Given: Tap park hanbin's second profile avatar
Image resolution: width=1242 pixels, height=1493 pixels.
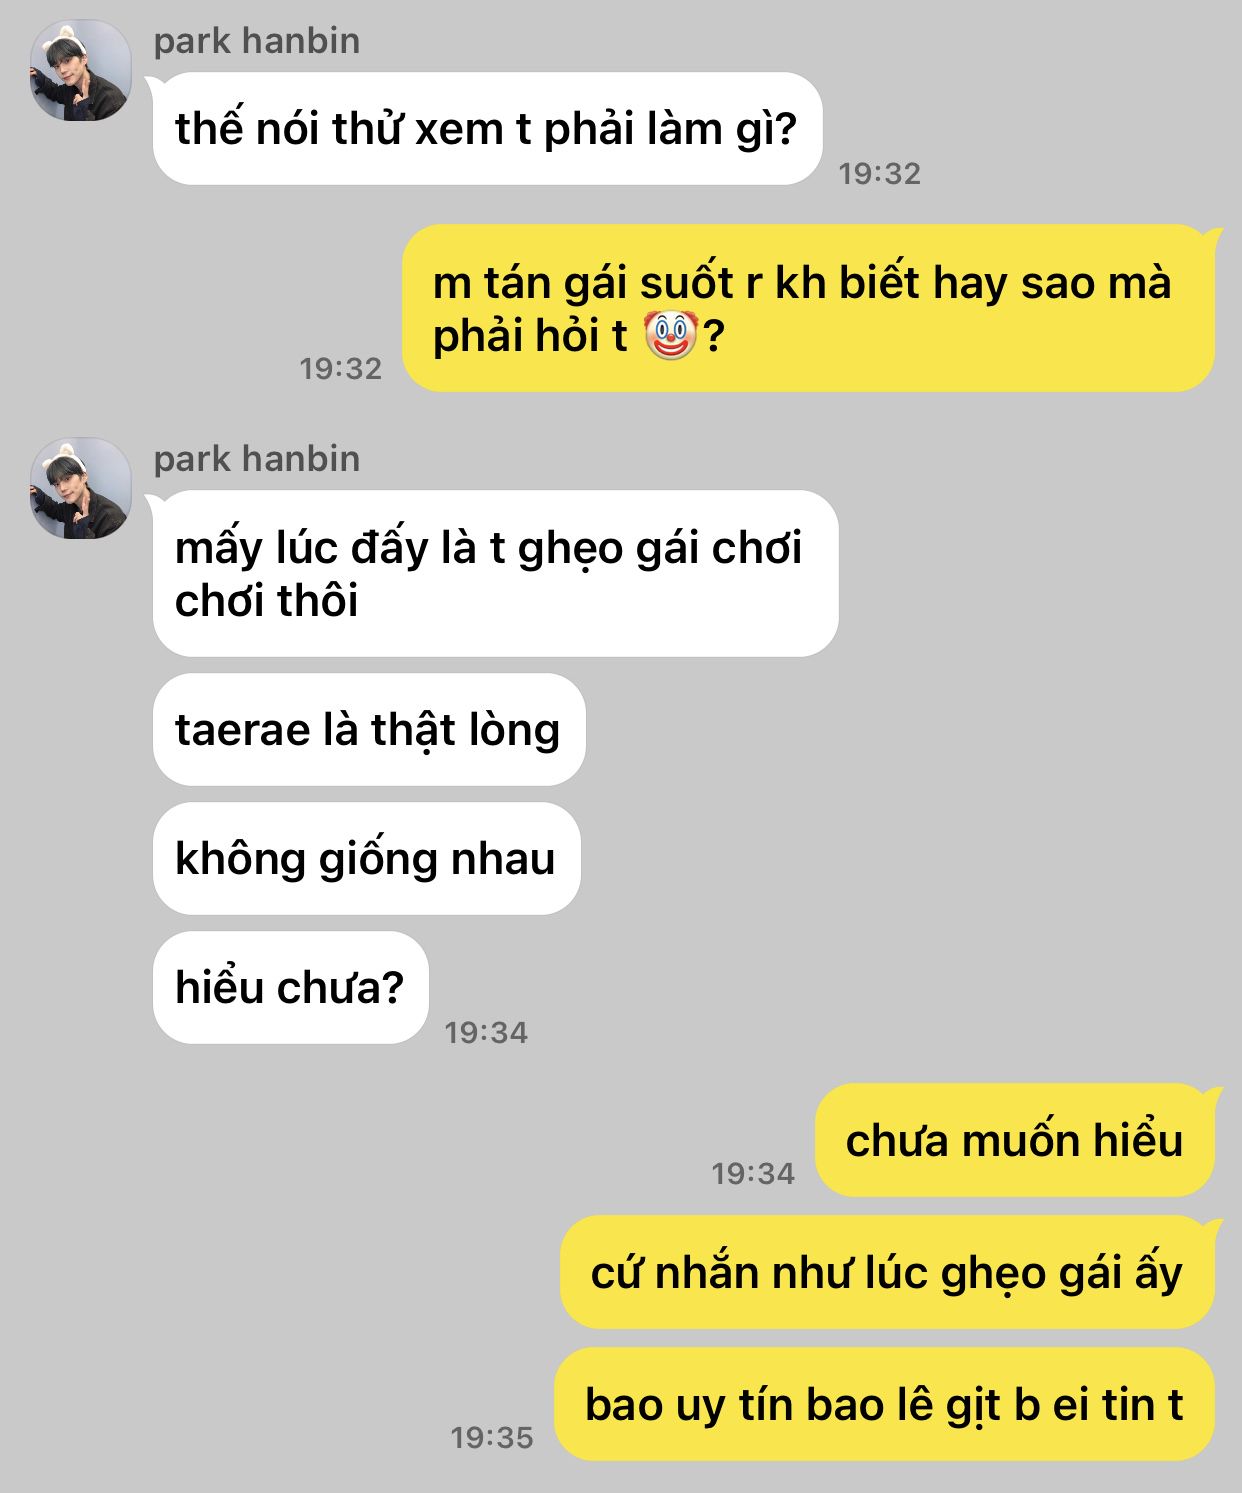Looking at the screenshot, I should point(81,488).
